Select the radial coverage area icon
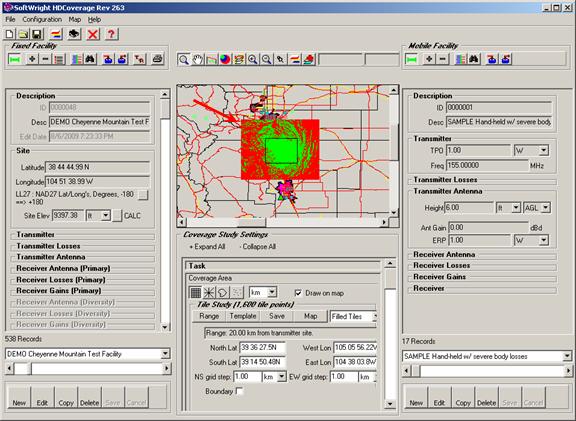Screen dimensions: 576x421 click(x=209, y=292)
